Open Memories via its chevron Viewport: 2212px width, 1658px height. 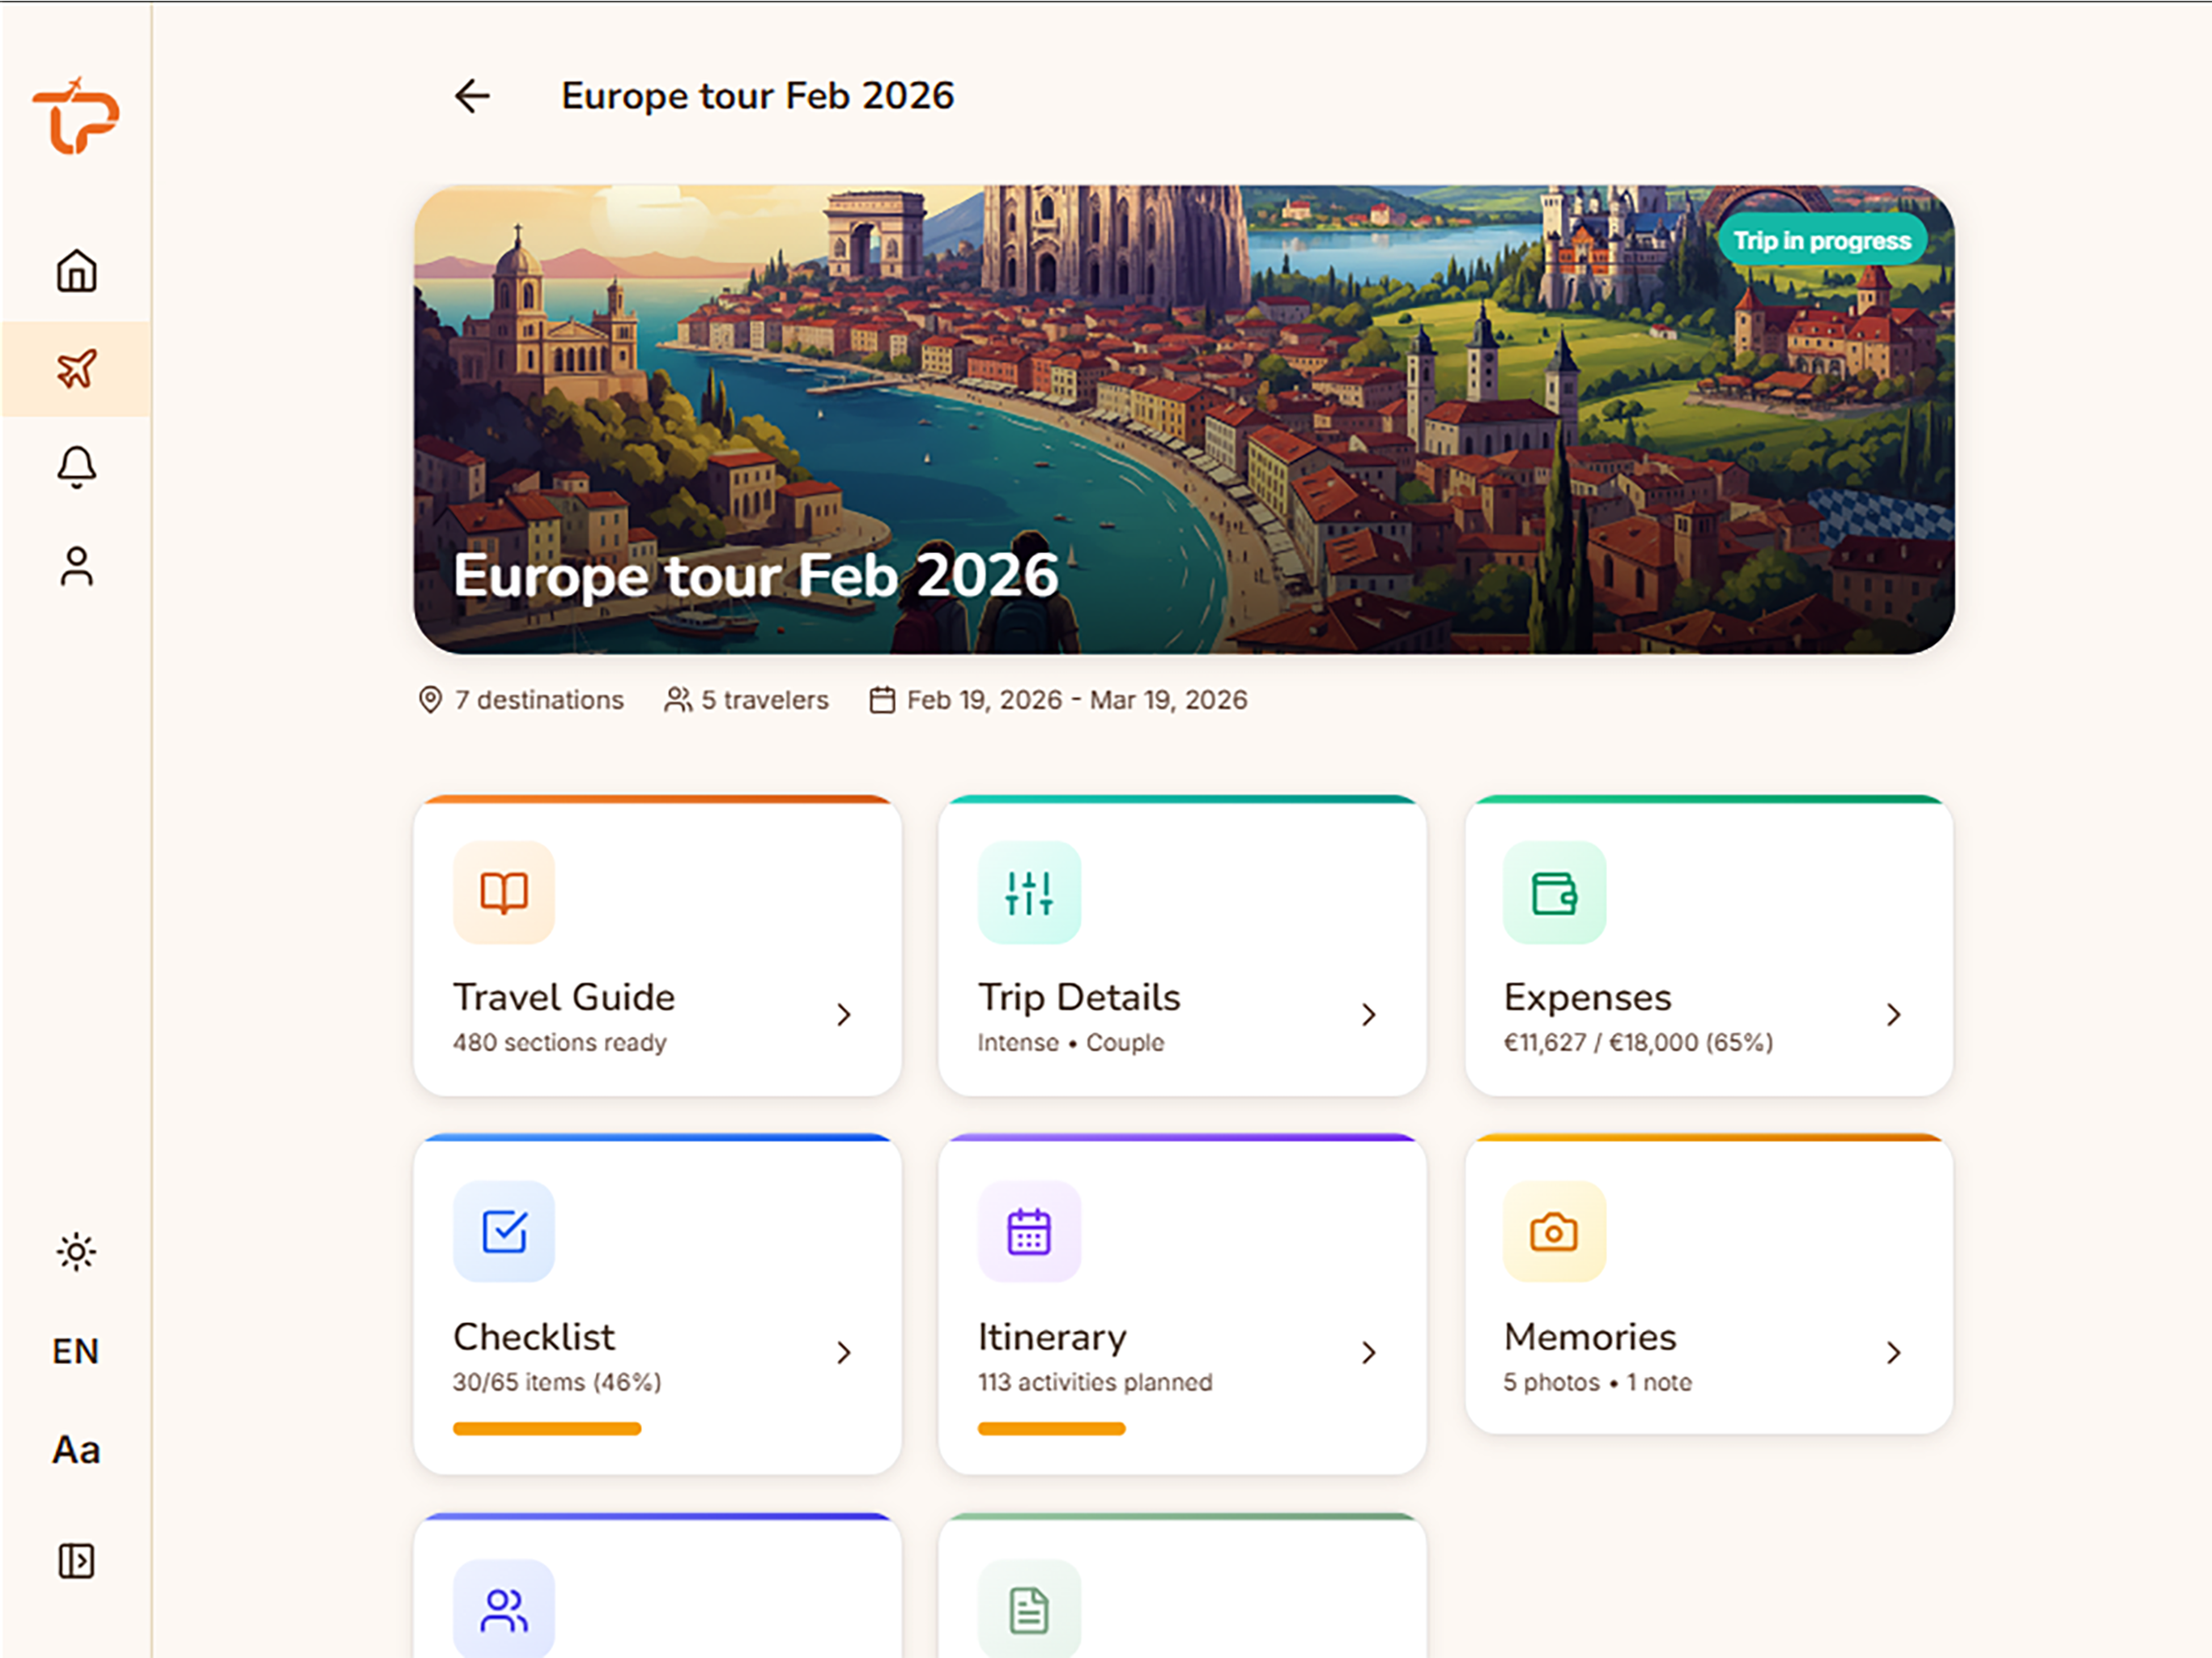[x=1893, y=1353]
